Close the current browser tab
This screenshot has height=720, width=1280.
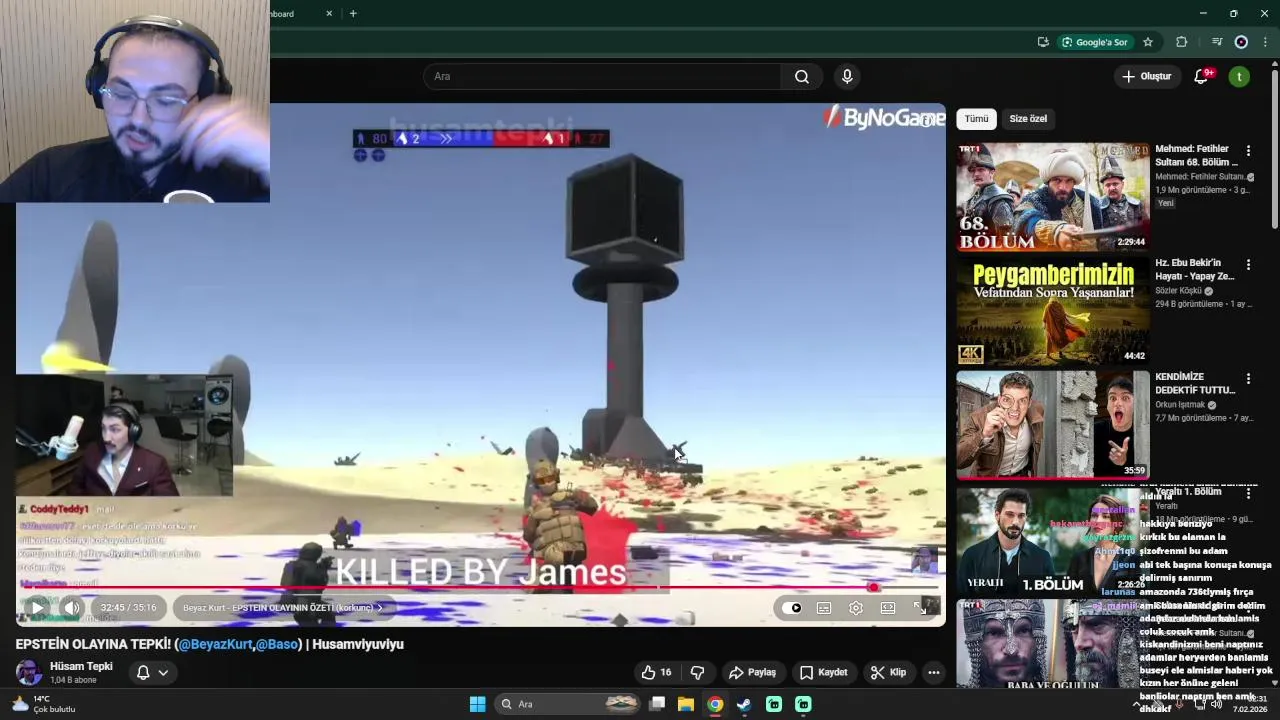point(329,13)
